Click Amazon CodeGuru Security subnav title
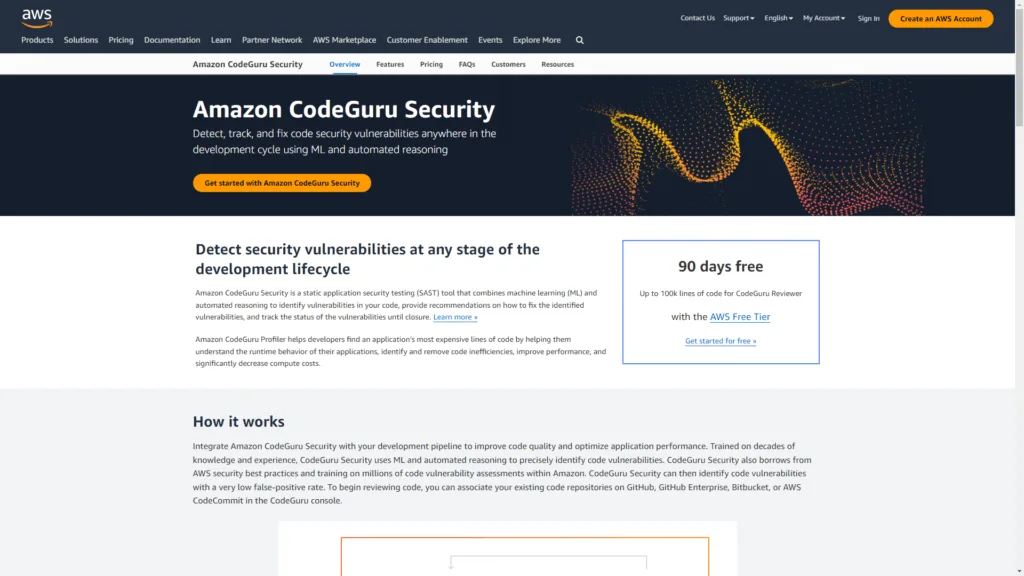1024x576 pixels. coord(248,64)
